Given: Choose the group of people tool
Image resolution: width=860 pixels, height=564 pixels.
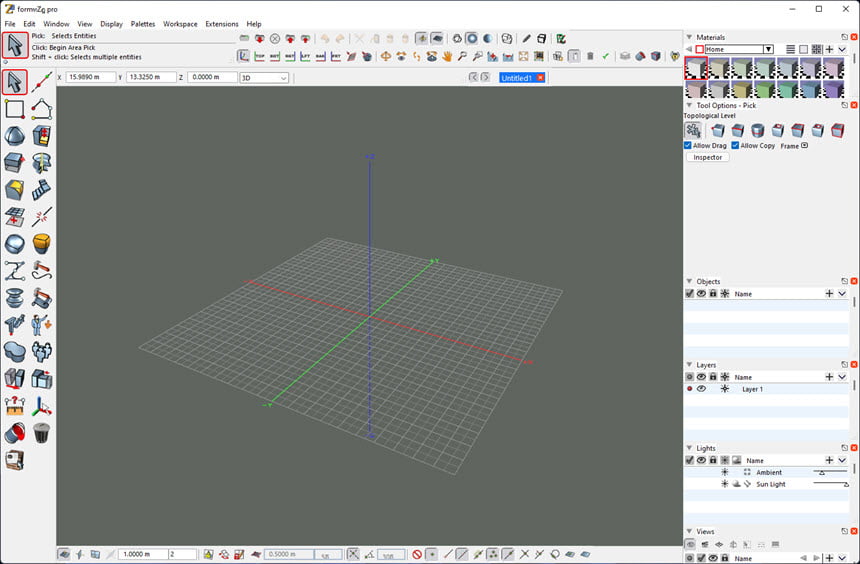Looking at the screenshot, I should pos(42,351).
